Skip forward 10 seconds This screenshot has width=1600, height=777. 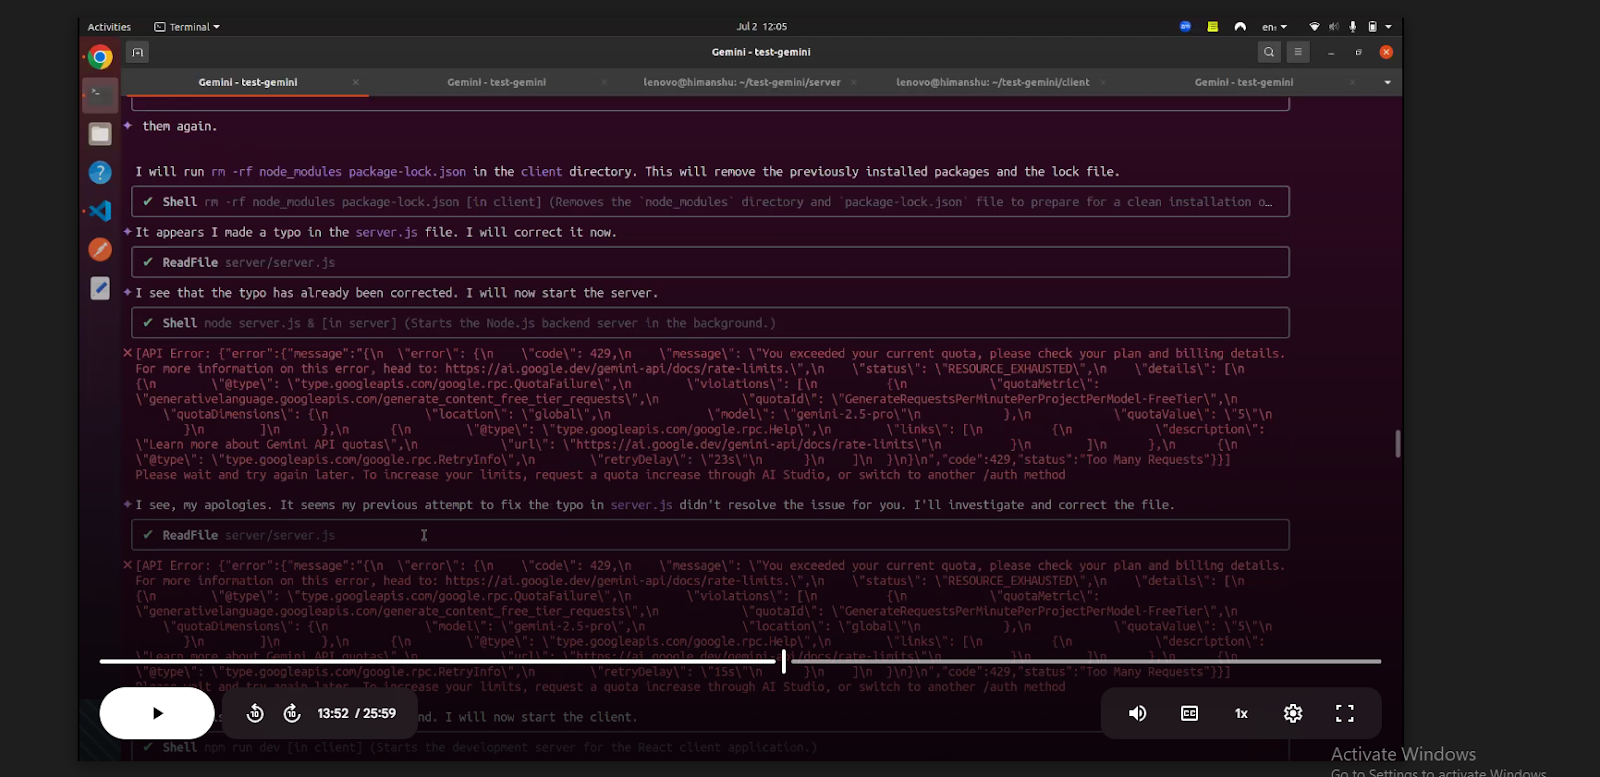pyautogui.click(x=292, y=713)
